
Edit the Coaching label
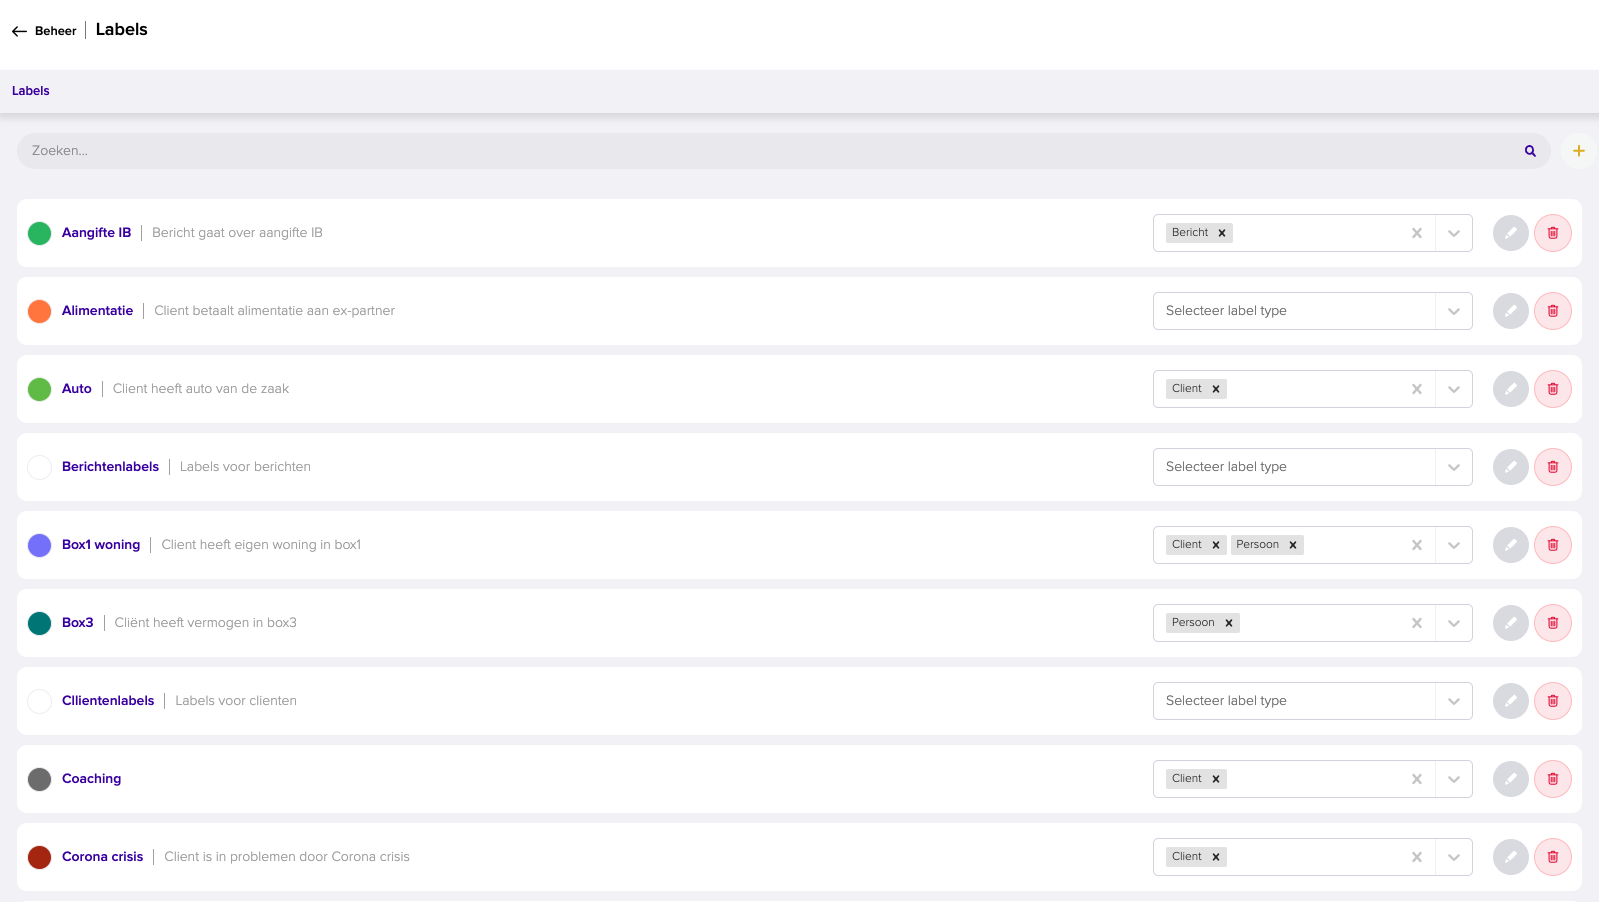1511,779
